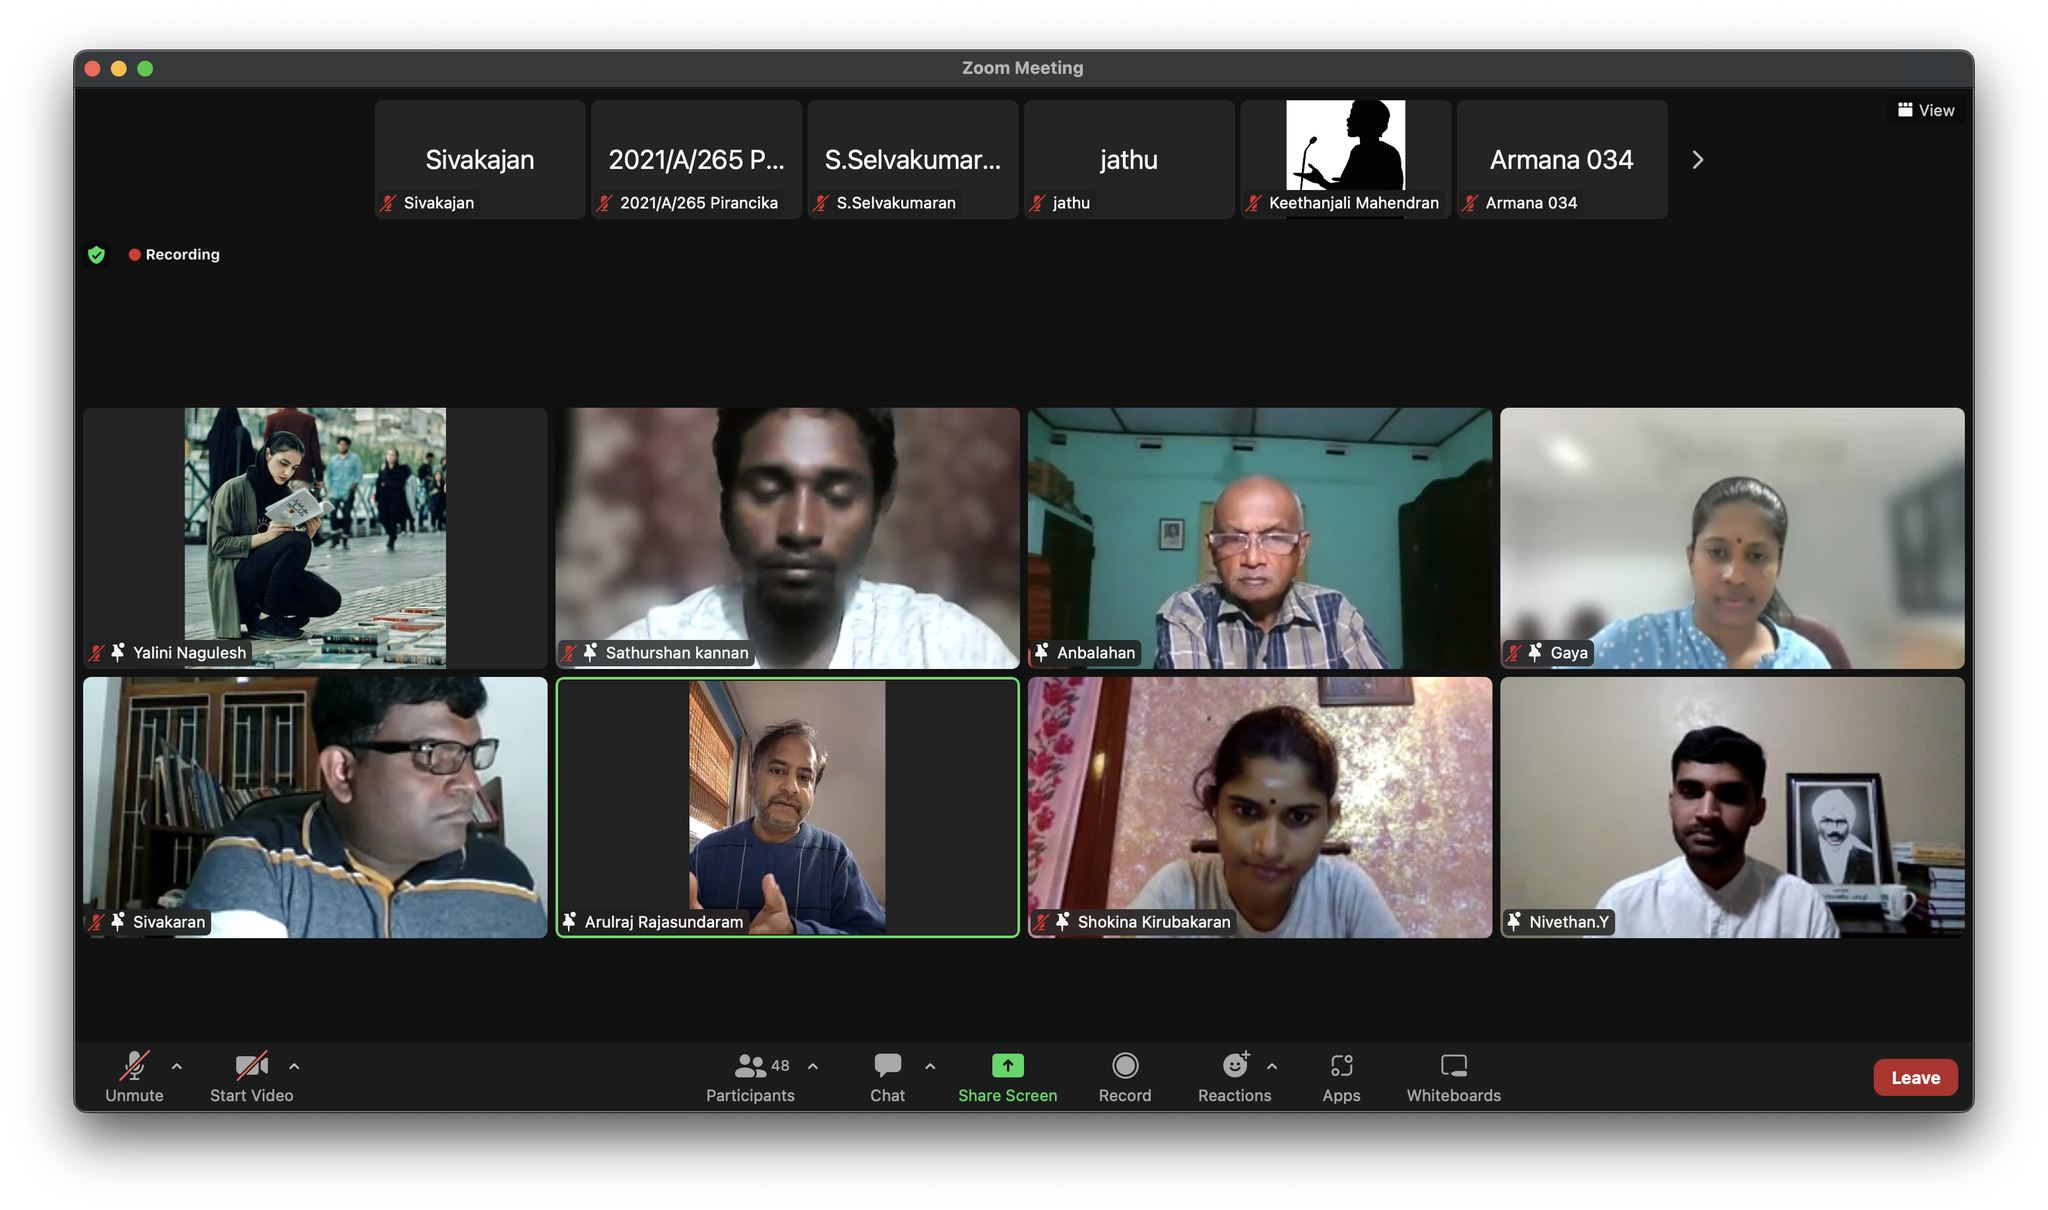Click muted mic icon on Yalini Nagulesh
The width and height of the screenshot is (2048, 1210).
[x=97, y=653]
